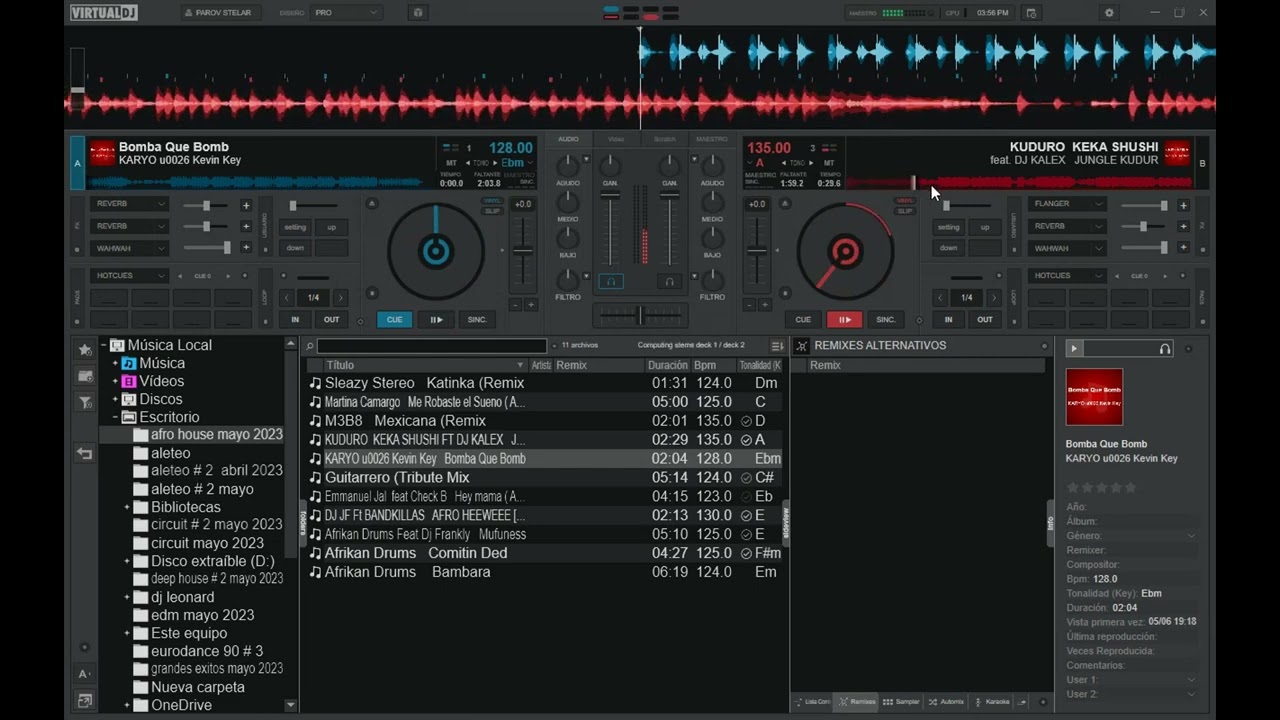
Task: Switch to the AUDIO mixer tab
Action: [x=568, y=139]
